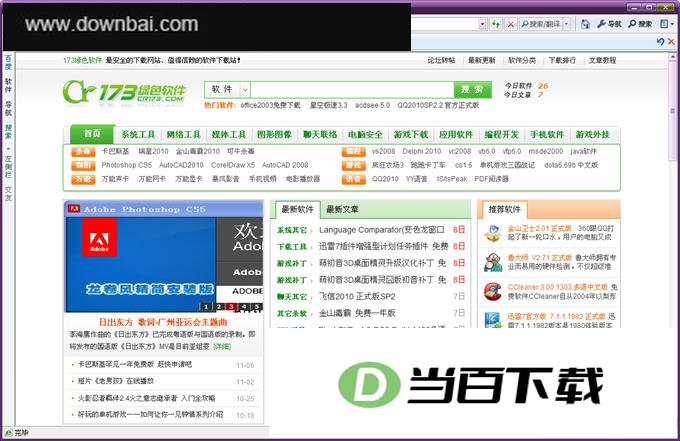Click the 迅雷7 software icon

click(x=493, y=320)
